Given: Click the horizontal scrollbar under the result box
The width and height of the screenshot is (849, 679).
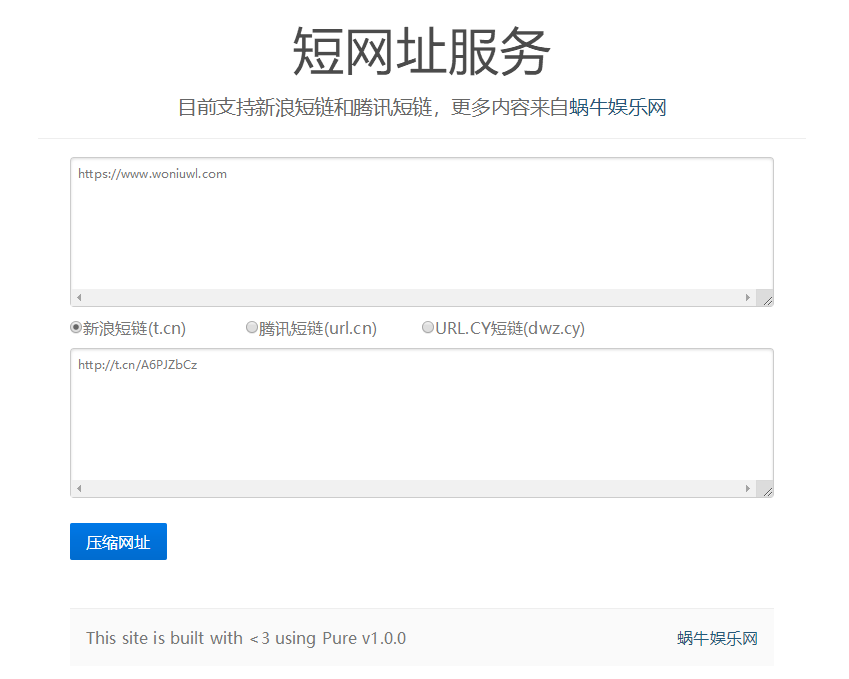Looking at the screenshot, I should click(400, 488).
